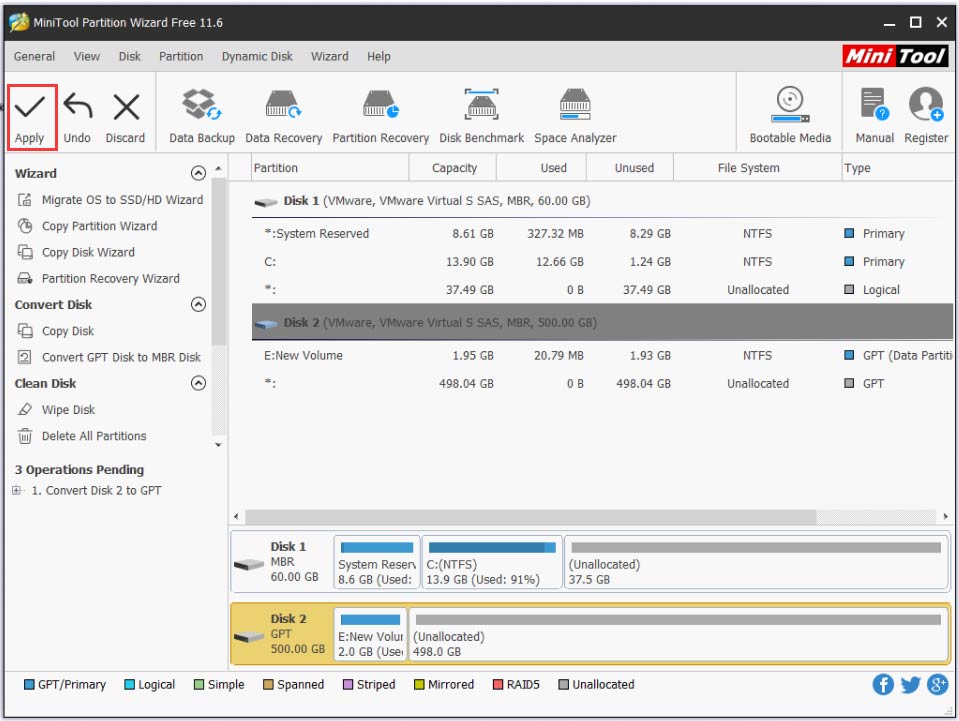Open the Disk menu
Viewport: 959px width, 721px height.
(130, 56)
